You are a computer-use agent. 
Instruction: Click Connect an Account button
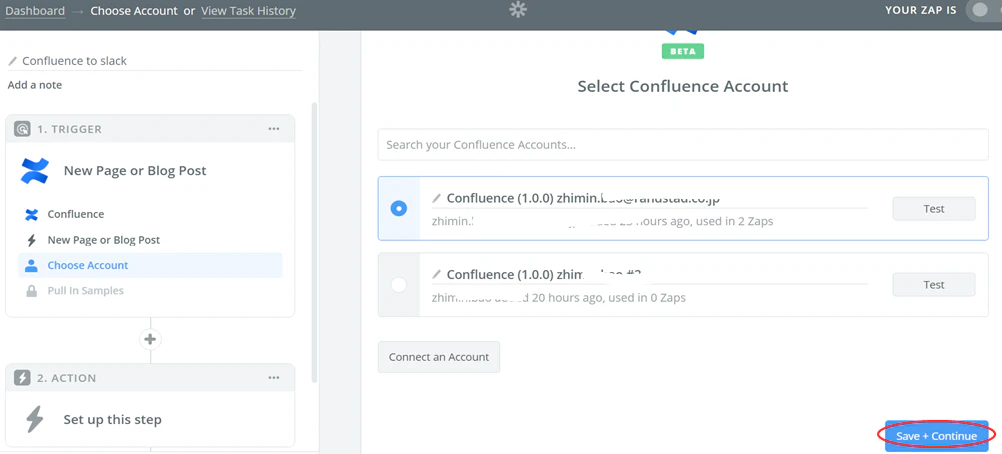click(439, 357)
